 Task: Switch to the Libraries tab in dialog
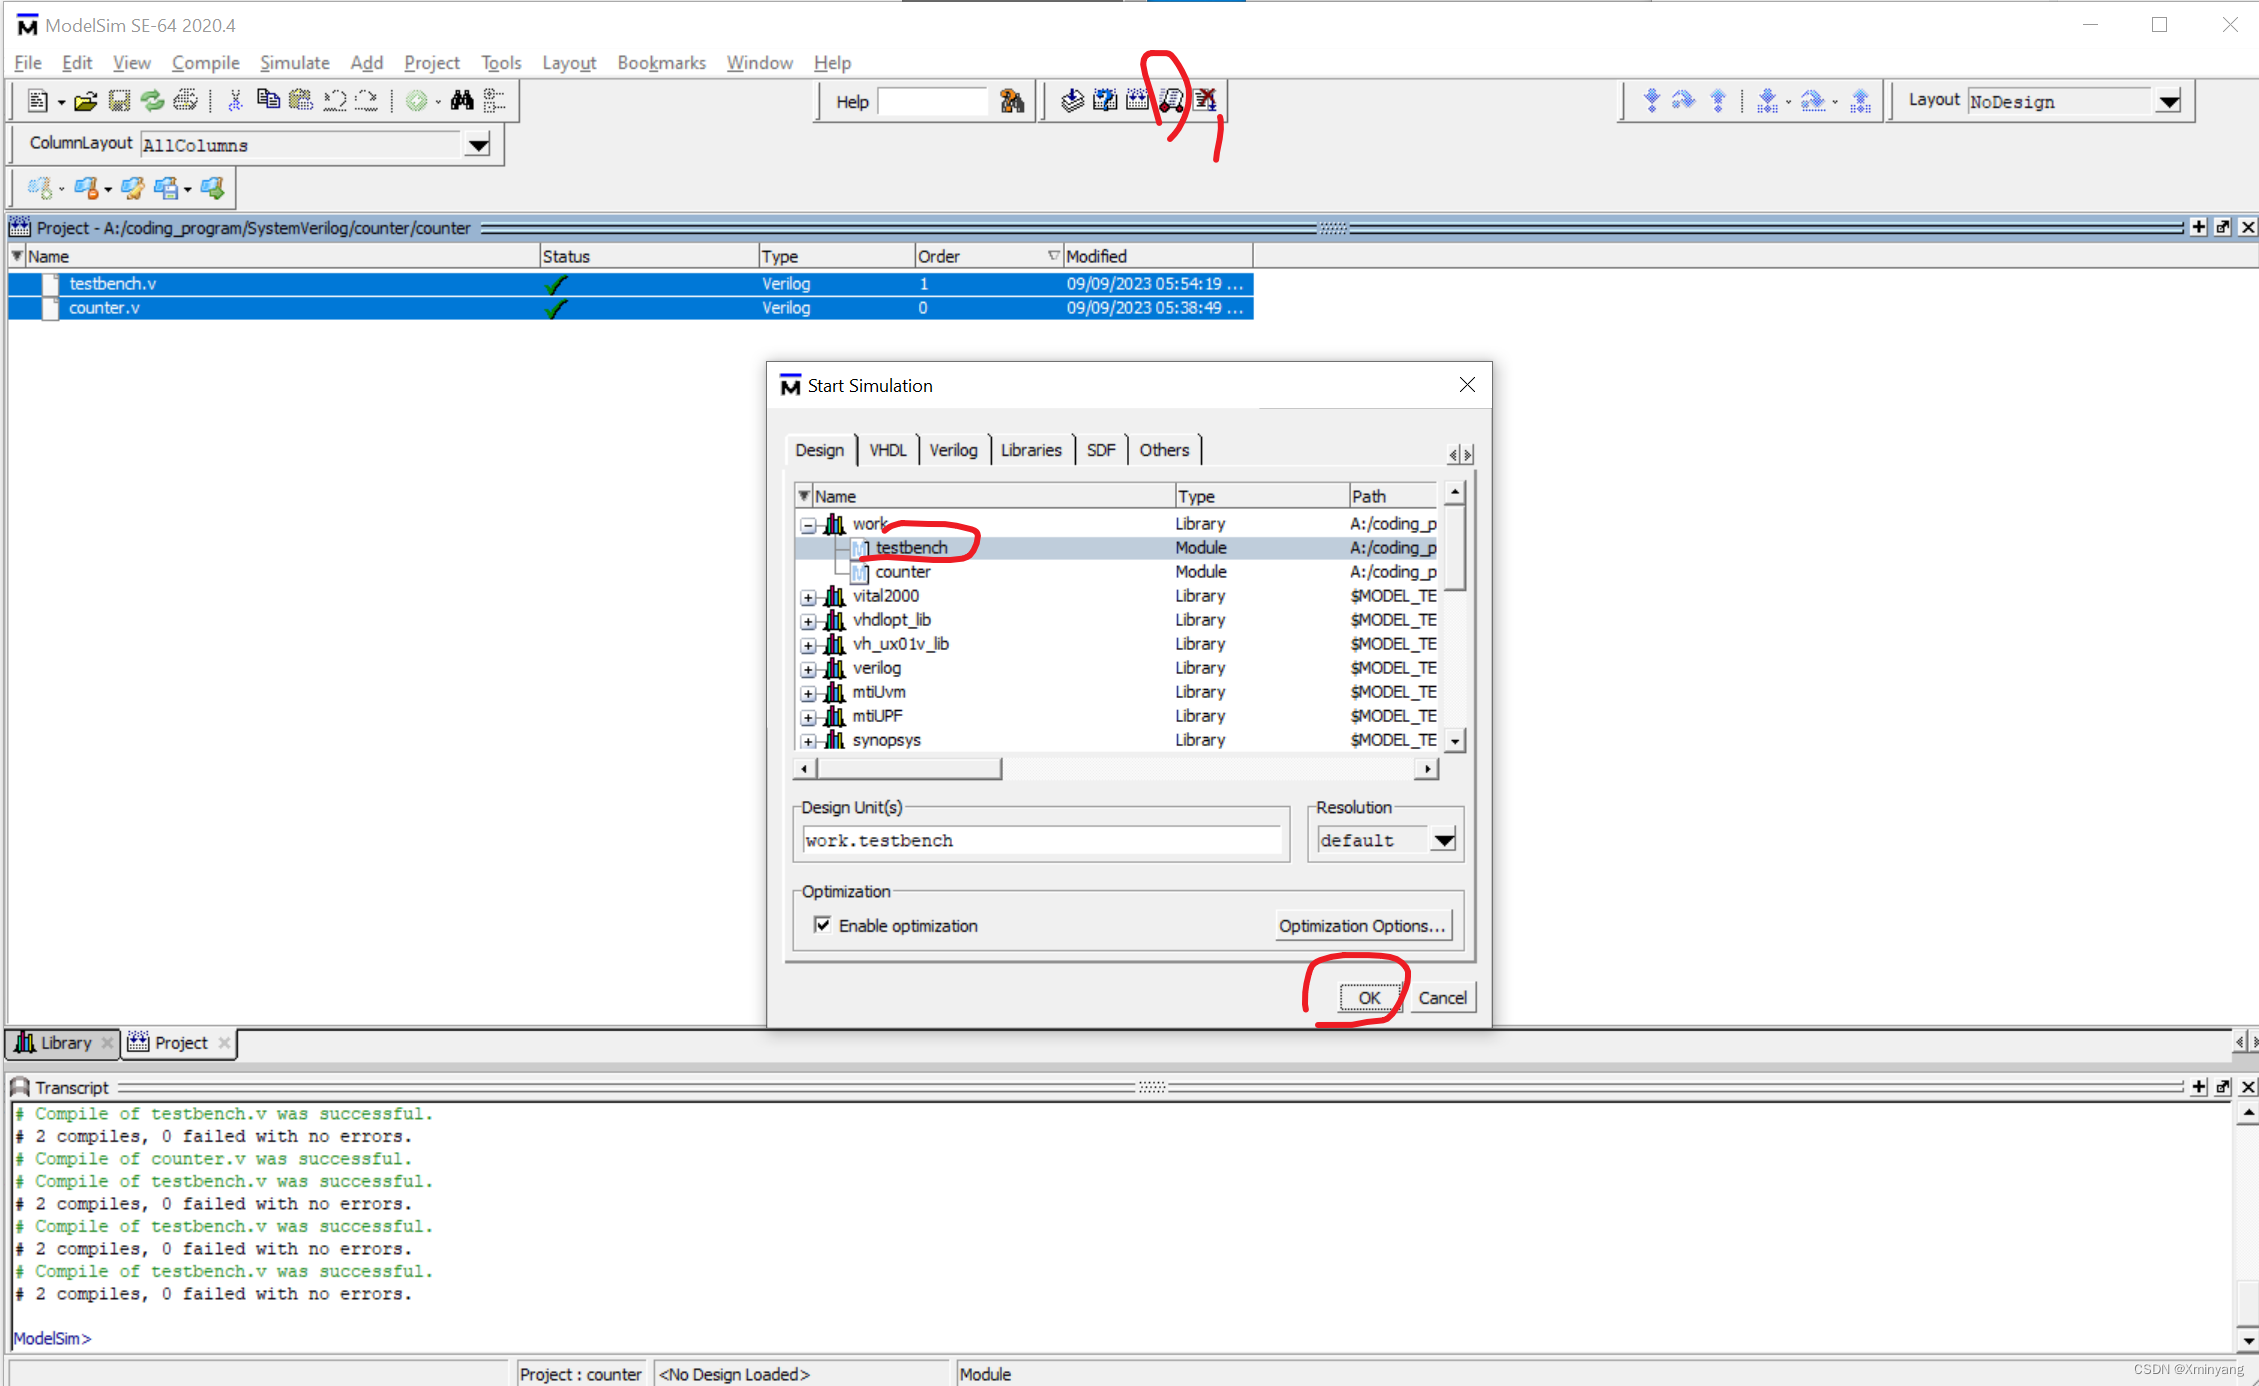coord(1031,450)
